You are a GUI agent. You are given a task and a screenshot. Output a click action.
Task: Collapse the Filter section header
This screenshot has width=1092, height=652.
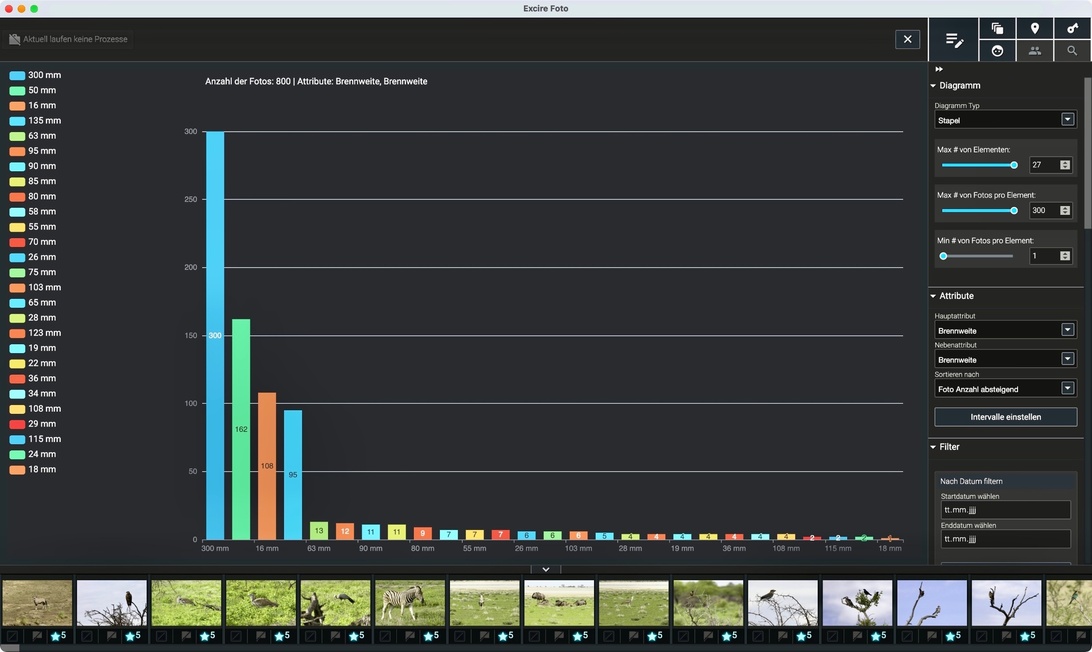tap(949, 447)
